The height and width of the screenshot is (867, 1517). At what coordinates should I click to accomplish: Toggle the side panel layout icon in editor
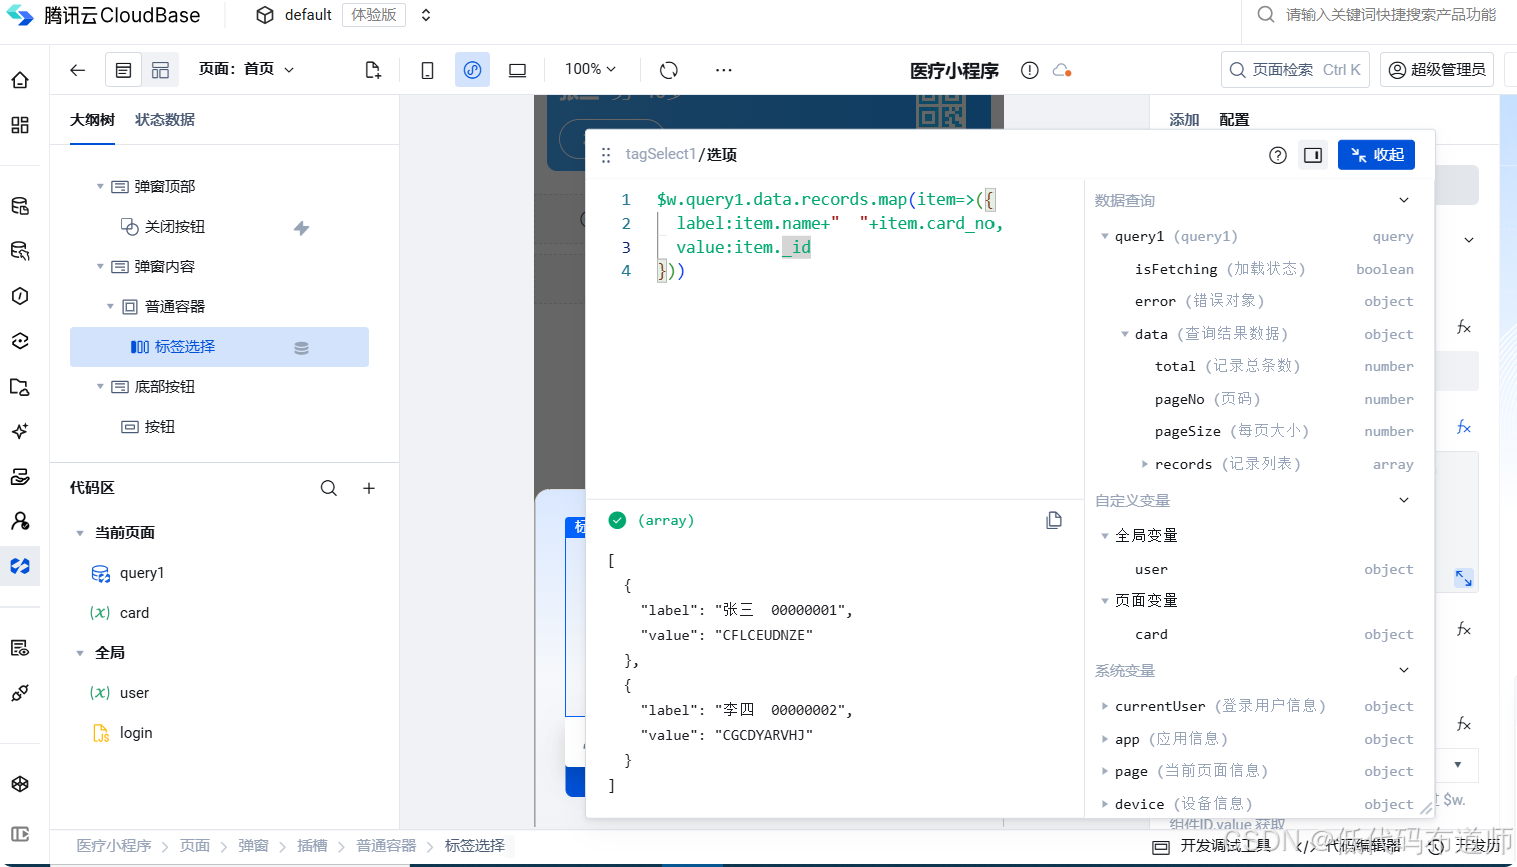coord(1313,155)
